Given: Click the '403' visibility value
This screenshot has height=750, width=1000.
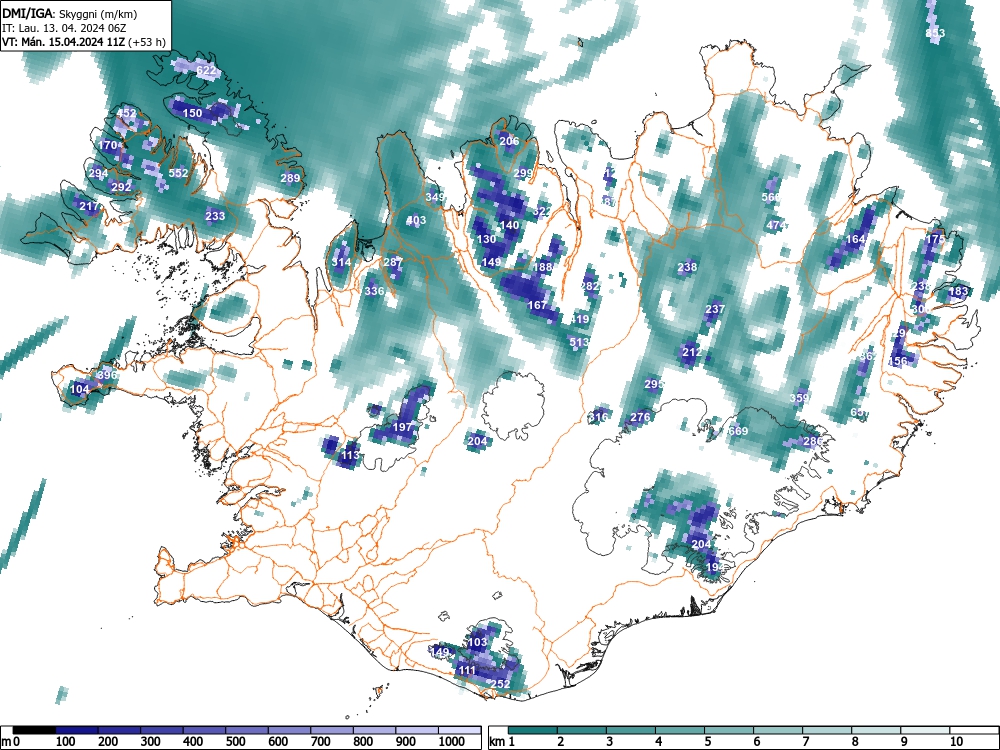Looking at the screenshot, I should point(416,220).
